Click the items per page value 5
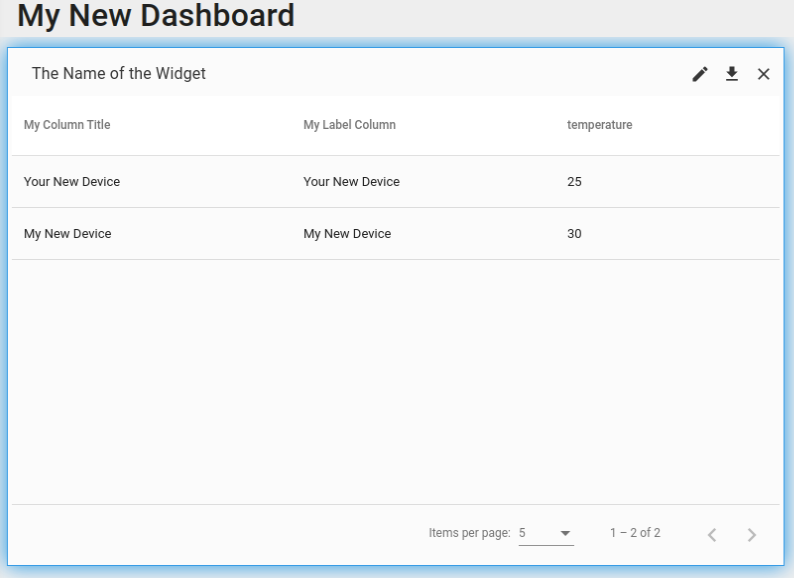This screenshot has height=578, width=794. 523,533
